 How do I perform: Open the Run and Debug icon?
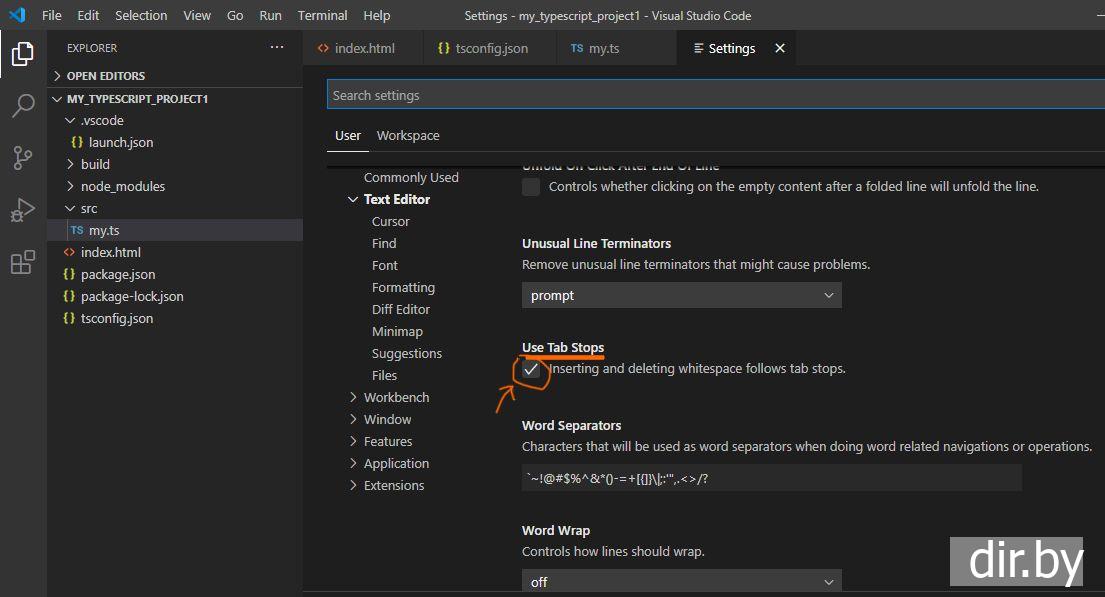pos(22,210)
